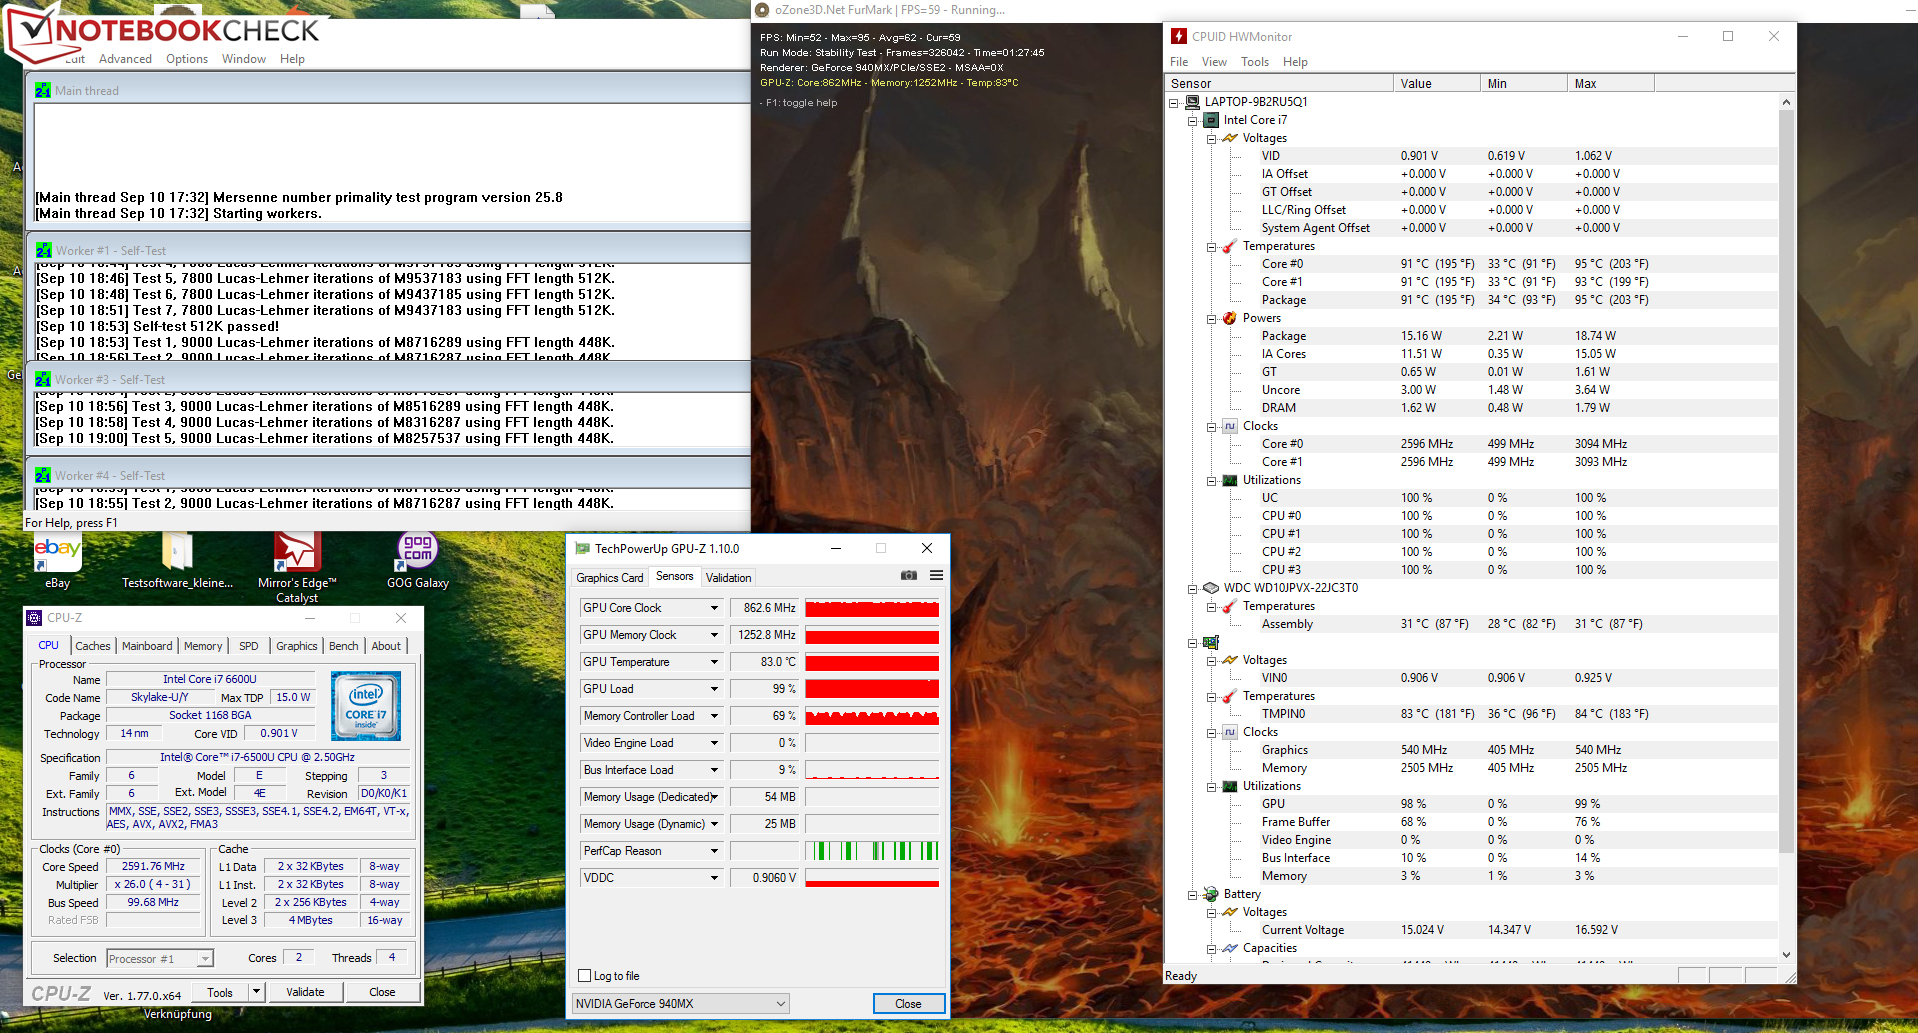This screenshot has width=1918, height=1033.
Task: Collapse the Intel Core i7 tree node
Action: click(x=1193, y=120)
